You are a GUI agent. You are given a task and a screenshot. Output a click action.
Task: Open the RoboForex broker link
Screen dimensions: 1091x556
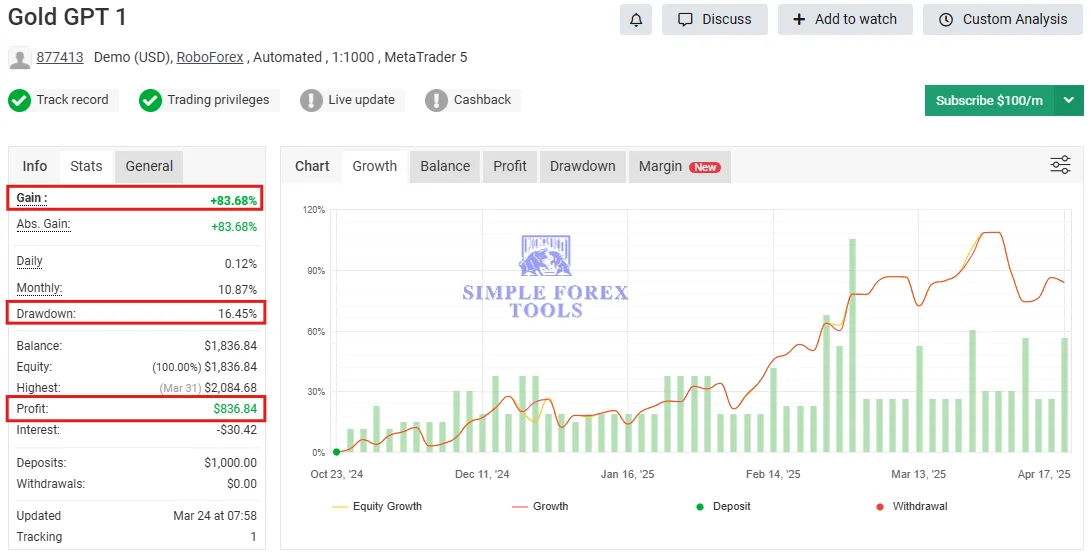pos(210,58)
